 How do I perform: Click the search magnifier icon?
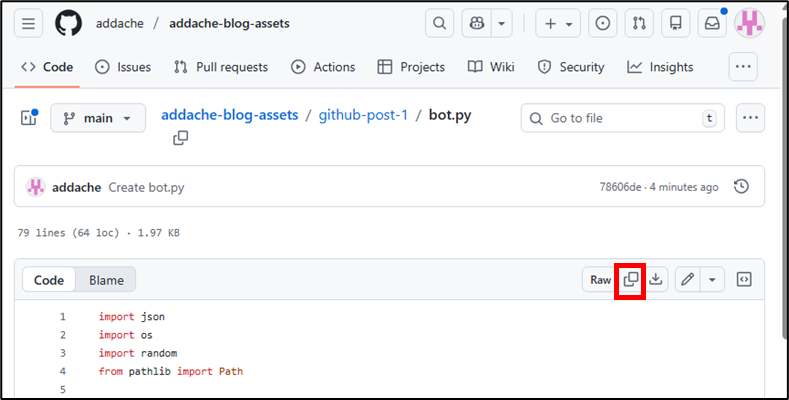click(438, 23)
